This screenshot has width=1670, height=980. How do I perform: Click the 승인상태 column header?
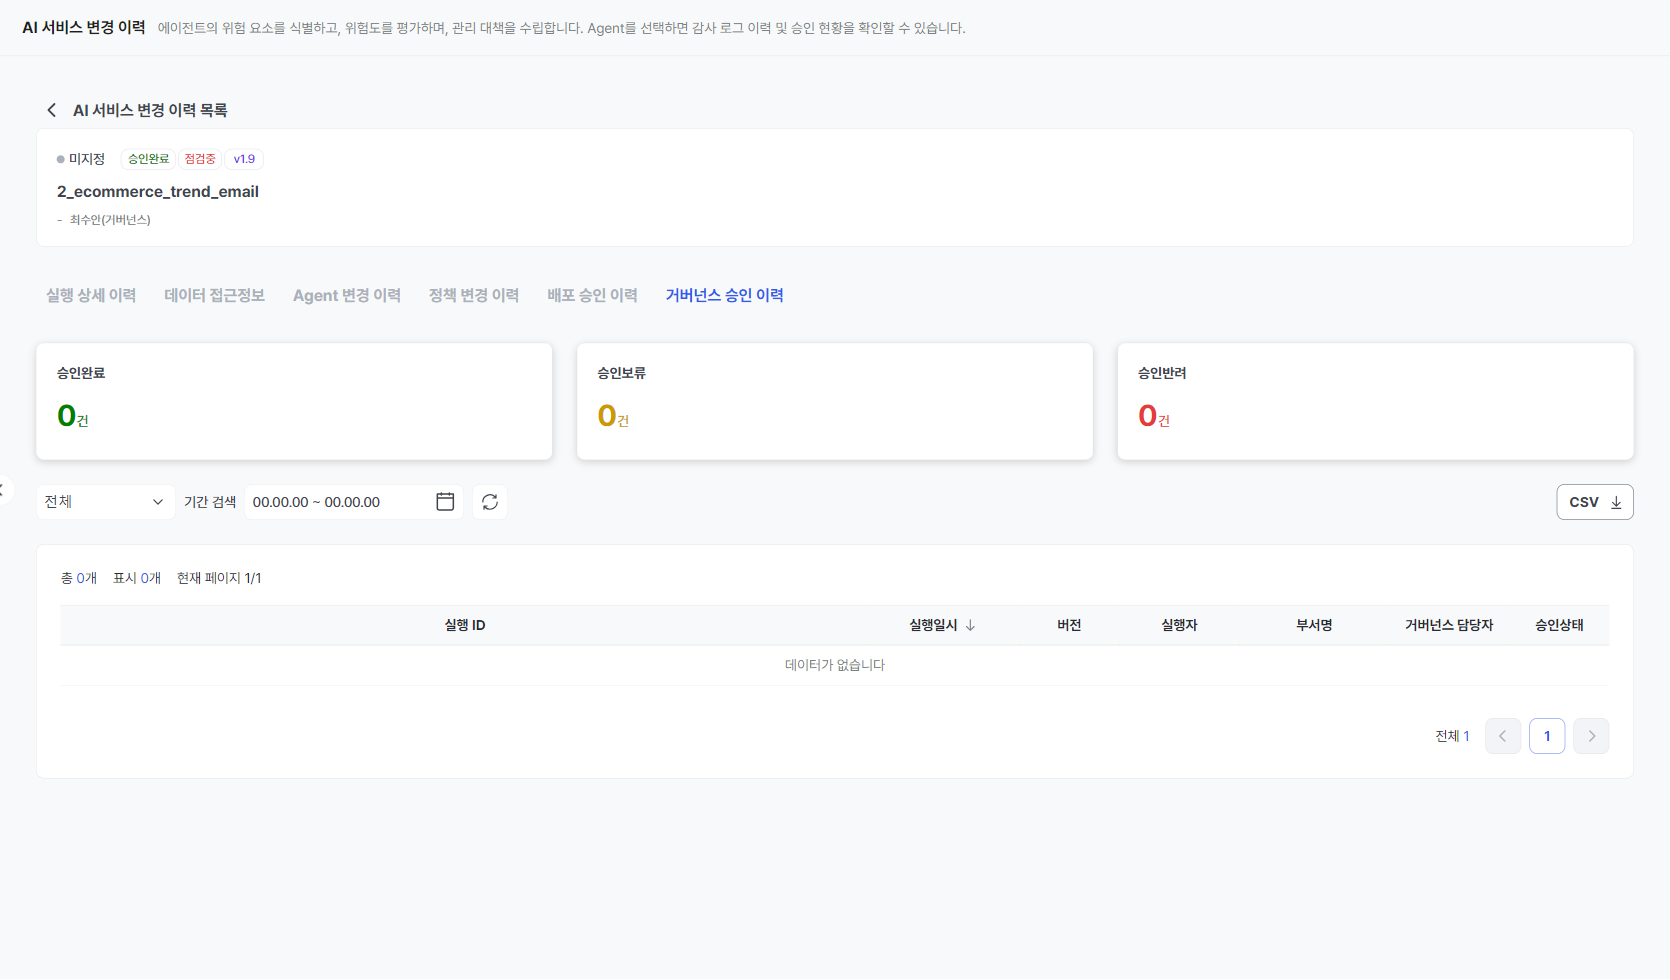(1559, 625)
